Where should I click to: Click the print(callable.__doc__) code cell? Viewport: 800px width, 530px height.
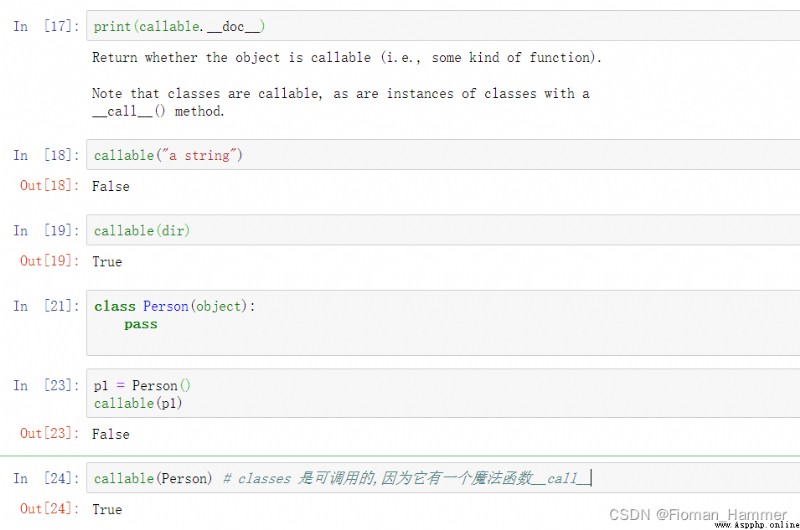click(443, 26)
